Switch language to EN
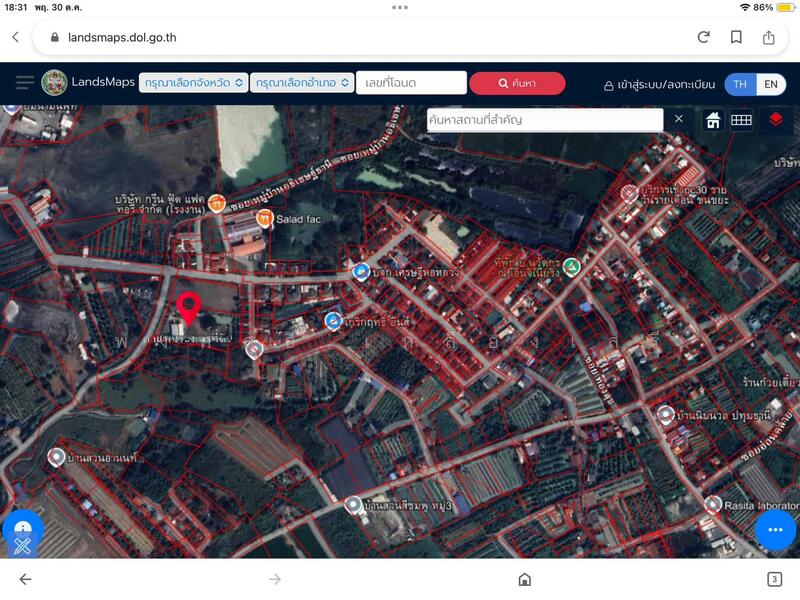The width and height of the screenshot is (800, 600). pyautogui.click(x=771, y=84)
